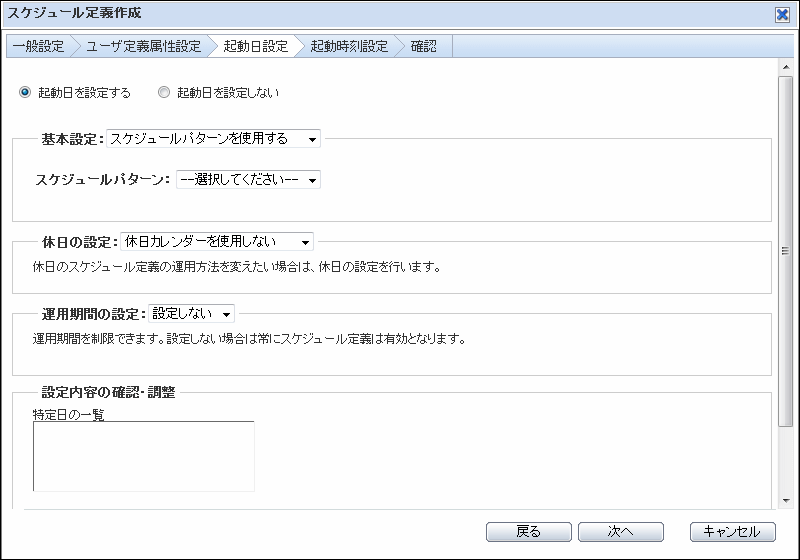This screenshot has width=800, height=560.
Task: Open the 基本設定 dropdown
Action: 213,139
